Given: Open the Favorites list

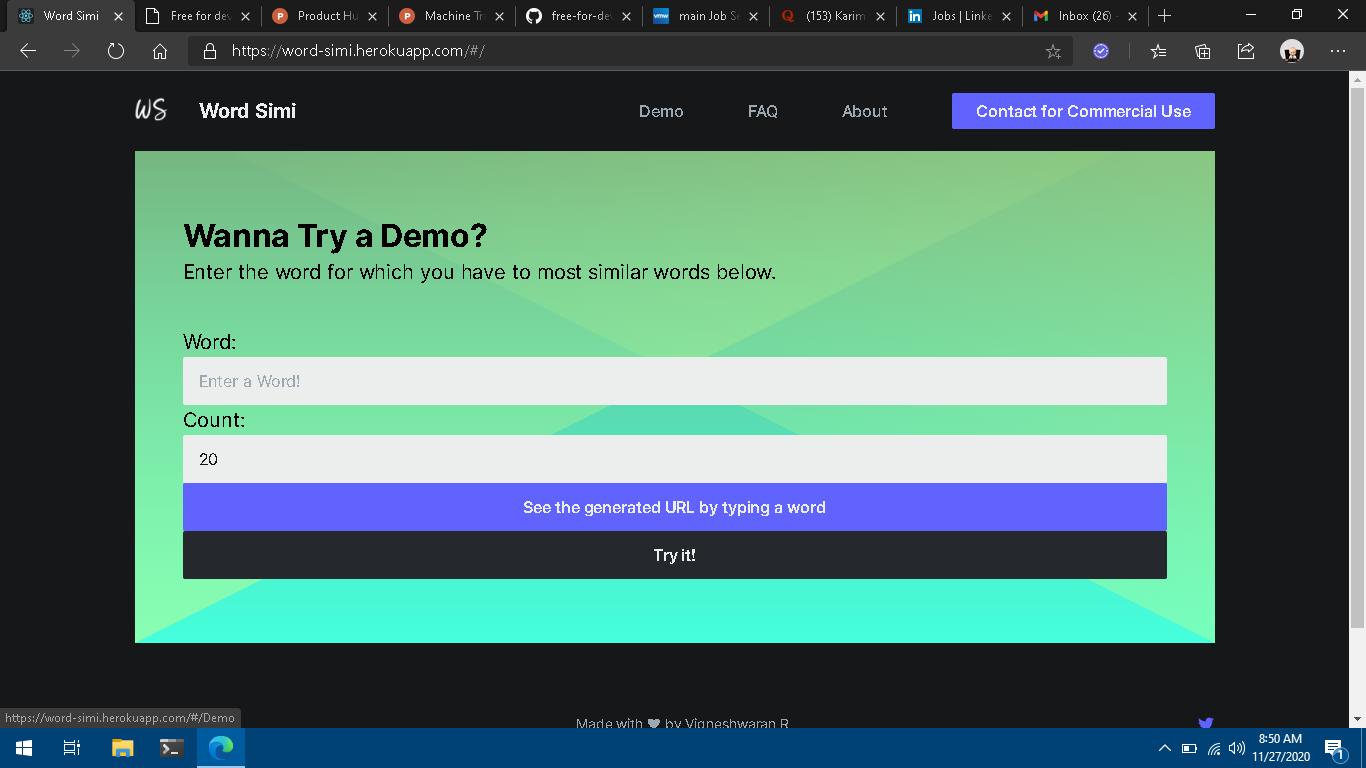Looking at the screenshot, I should [1158, 51].
